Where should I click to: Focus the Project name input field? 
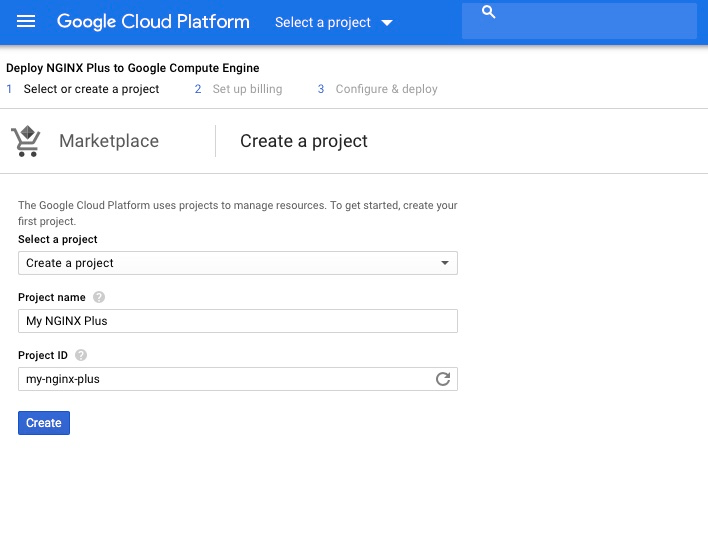click(238, 321)
